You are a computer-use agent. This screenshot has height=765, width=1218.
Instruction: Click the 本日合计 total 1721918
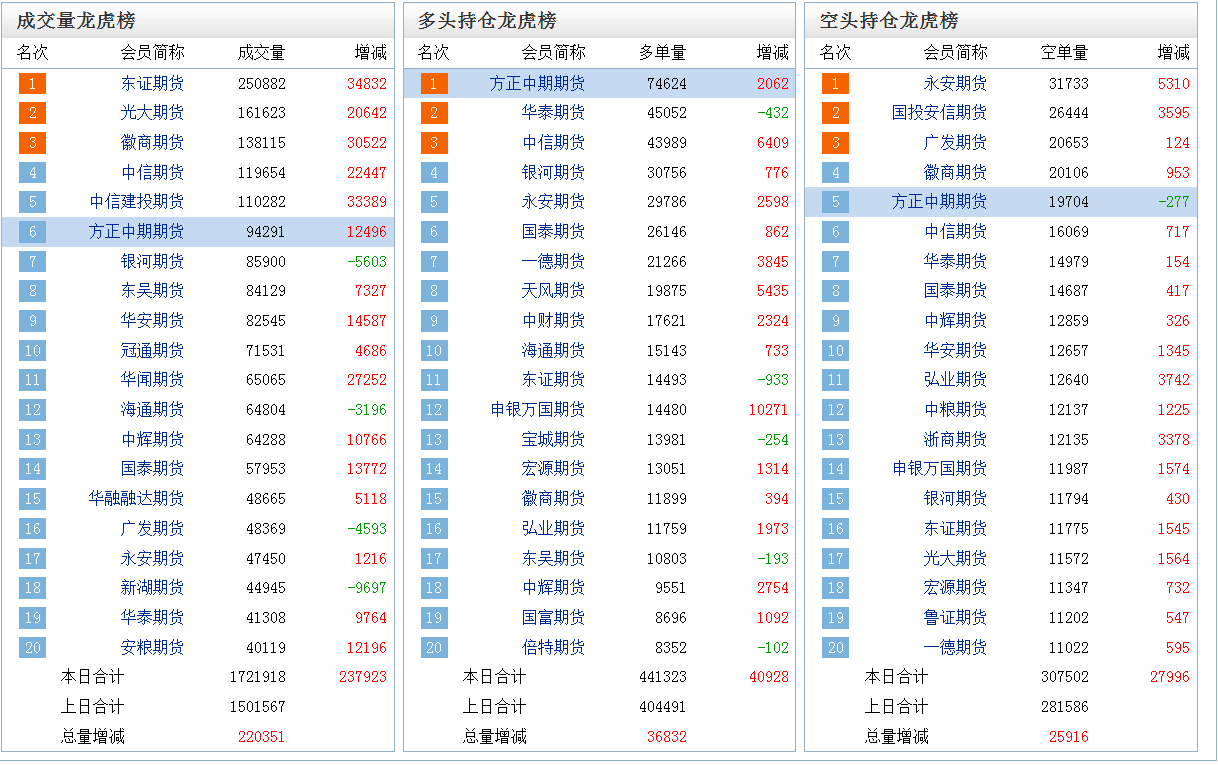258,677
